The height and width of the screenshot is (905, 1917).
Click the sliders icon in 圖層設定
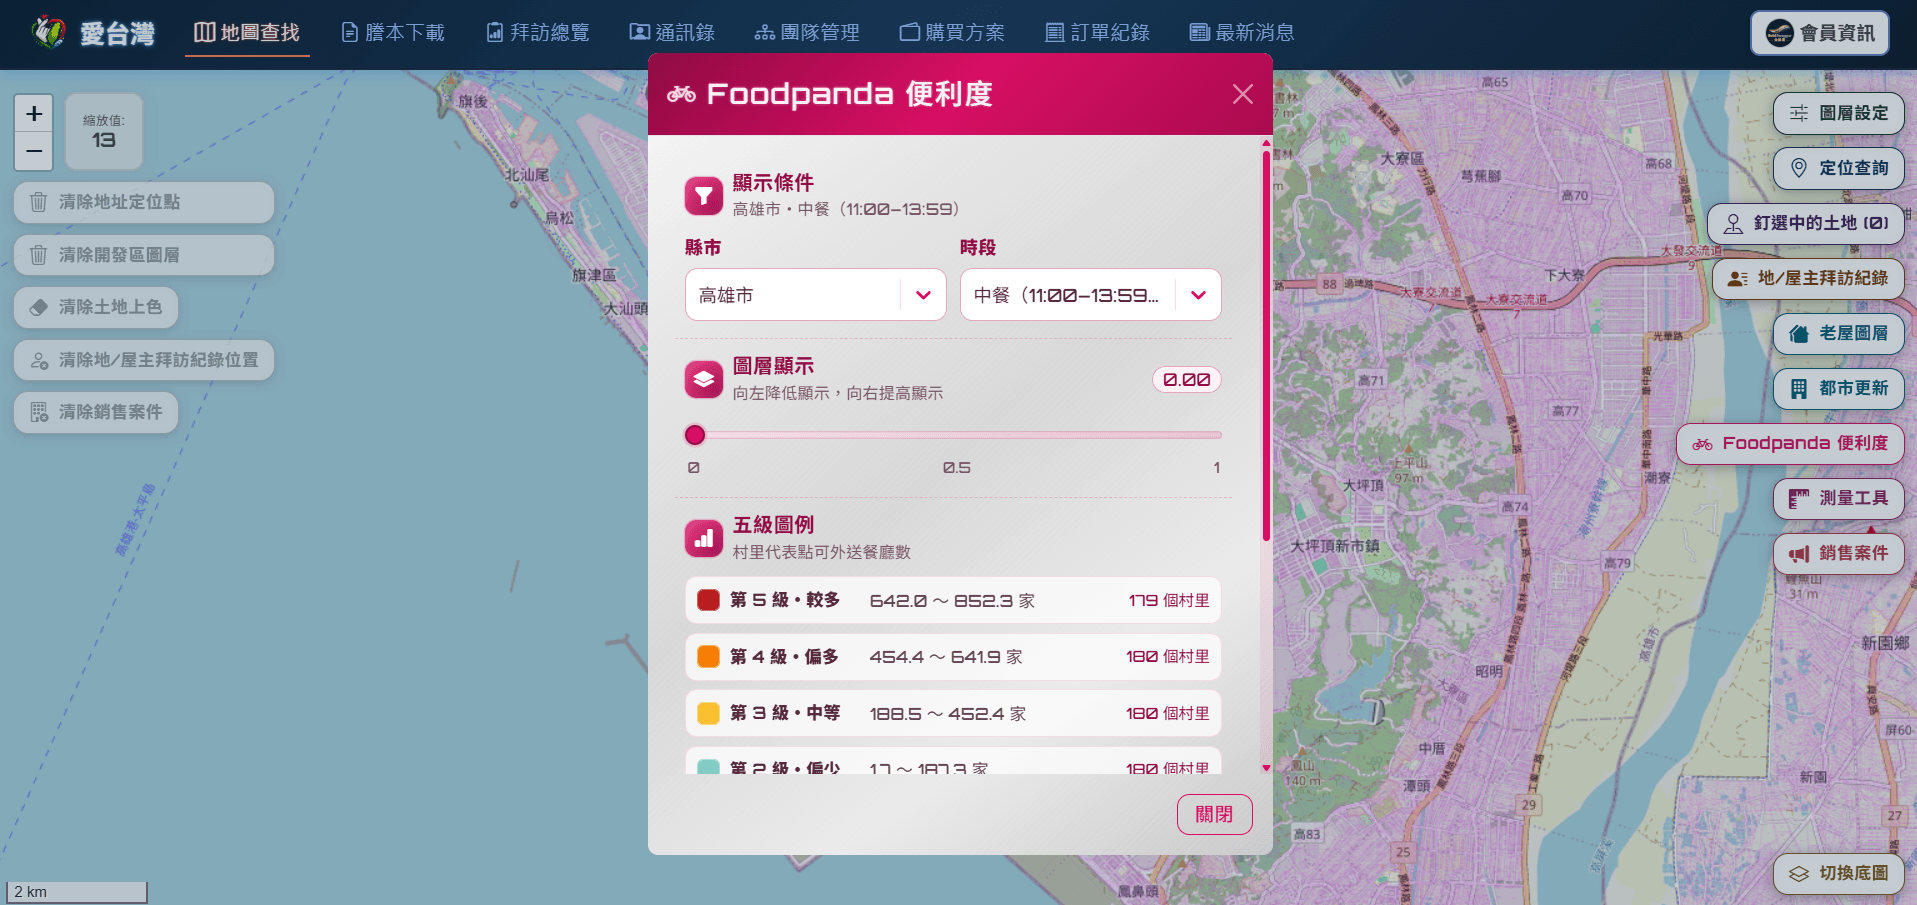pos(1799,113)
